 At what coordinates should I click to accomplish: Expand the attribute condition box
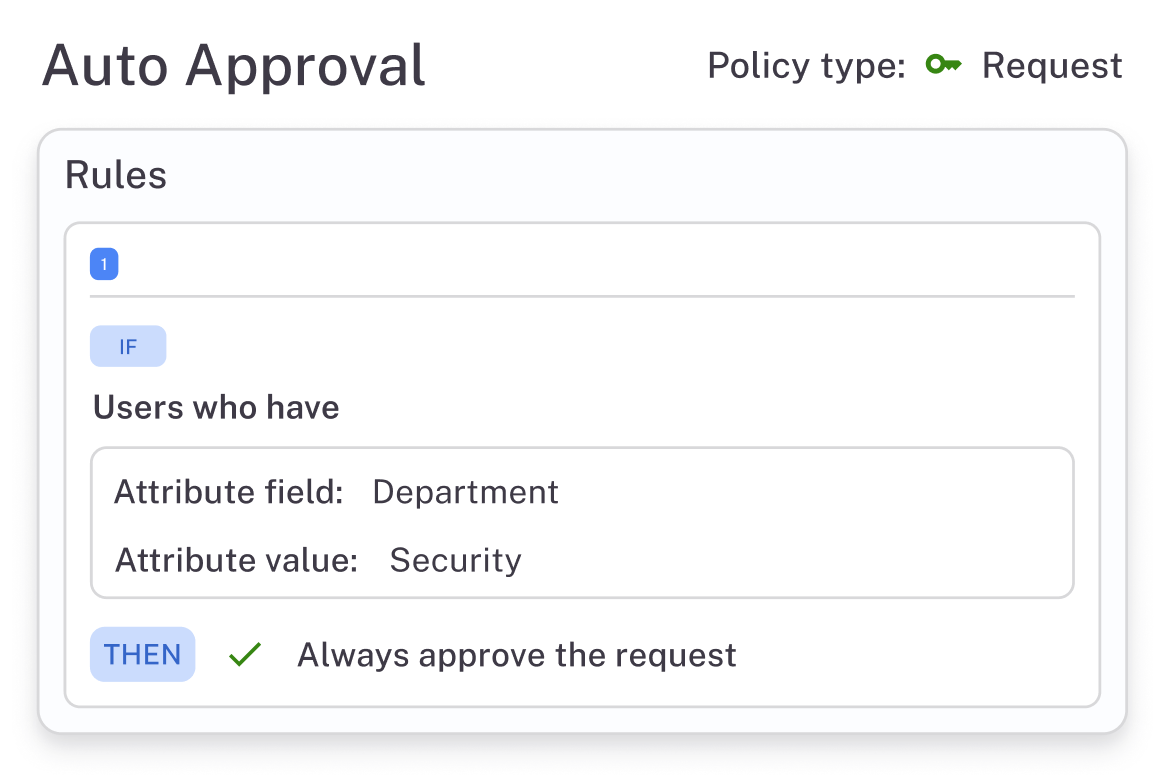pos(583,521)
